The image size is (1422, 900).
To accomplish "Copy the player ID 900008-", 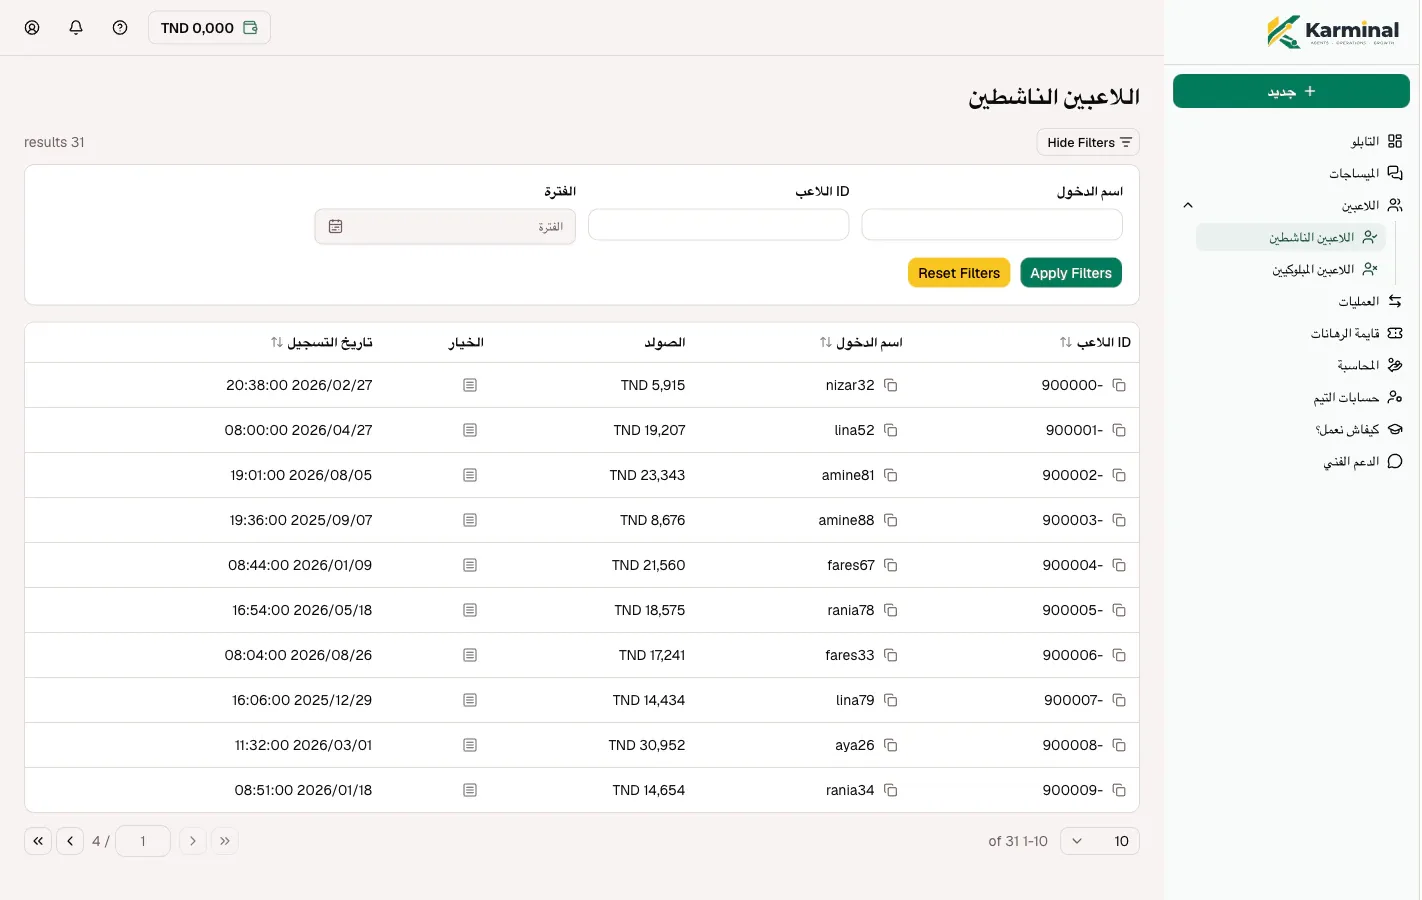I will click(x=1119, y=745).
